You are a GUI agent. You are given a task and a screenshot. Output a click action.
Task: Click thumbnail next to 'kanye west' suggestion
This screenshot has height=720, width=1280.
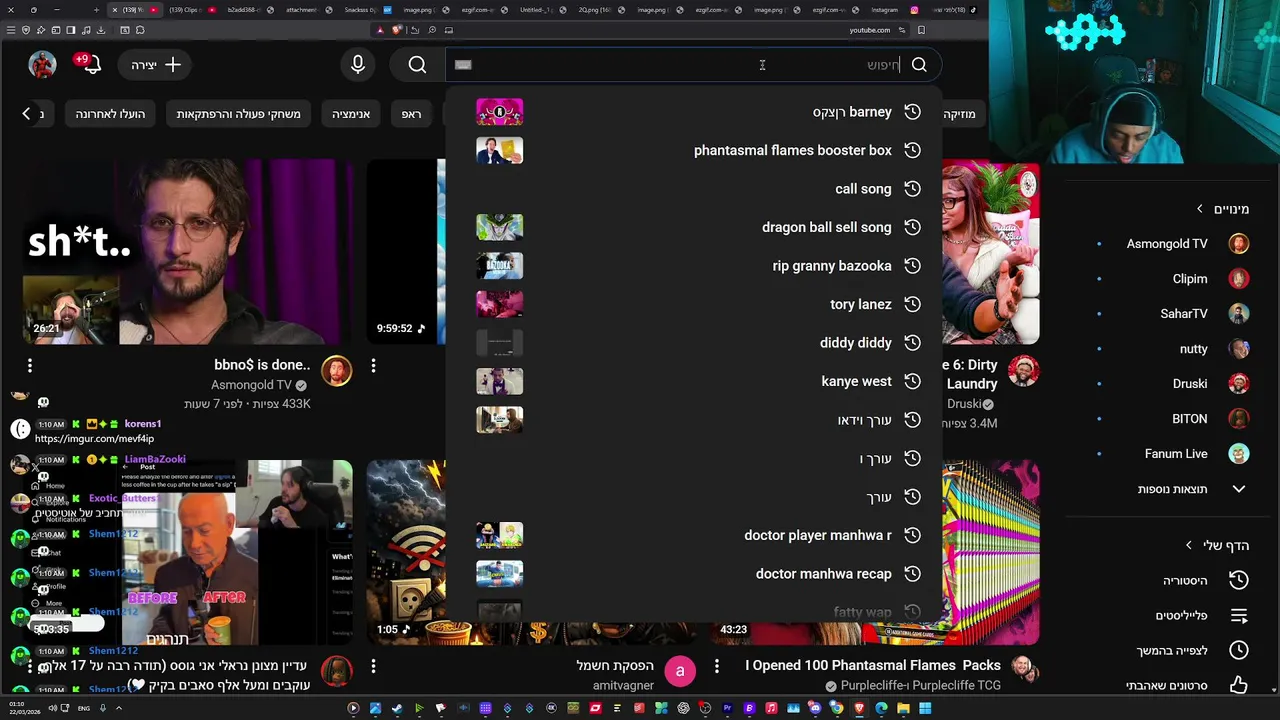tap(499, 381)
